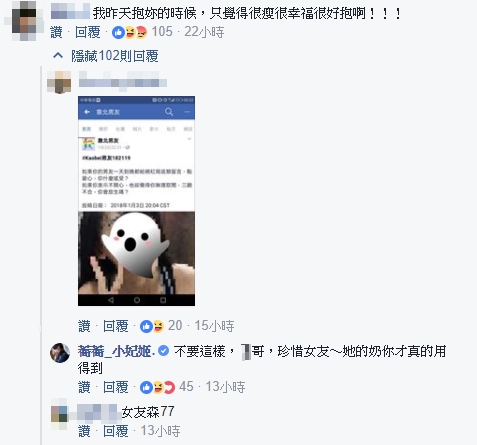Collapse the 隱藏102則回覆 replies chevron
The width and height of the screenshot is (477, 445).
pos(58,56)
